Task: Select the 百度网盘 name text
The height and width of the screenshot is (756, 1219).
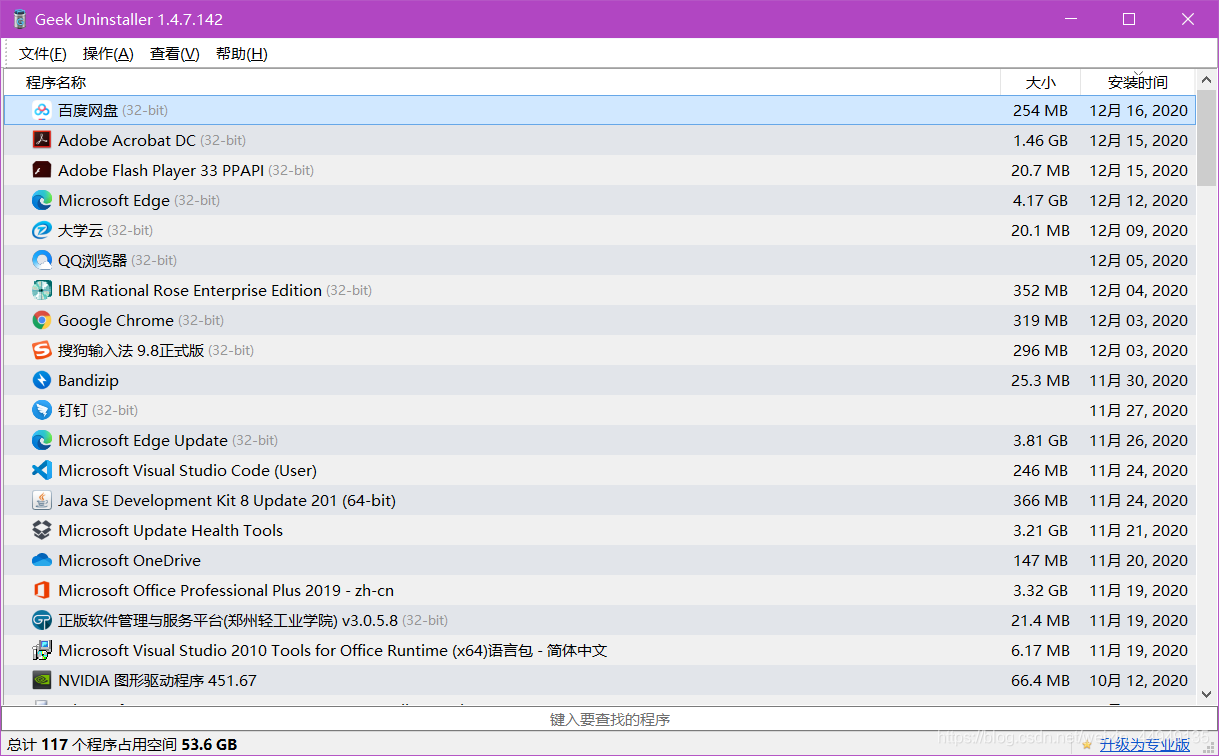Action: coord(88,110)
